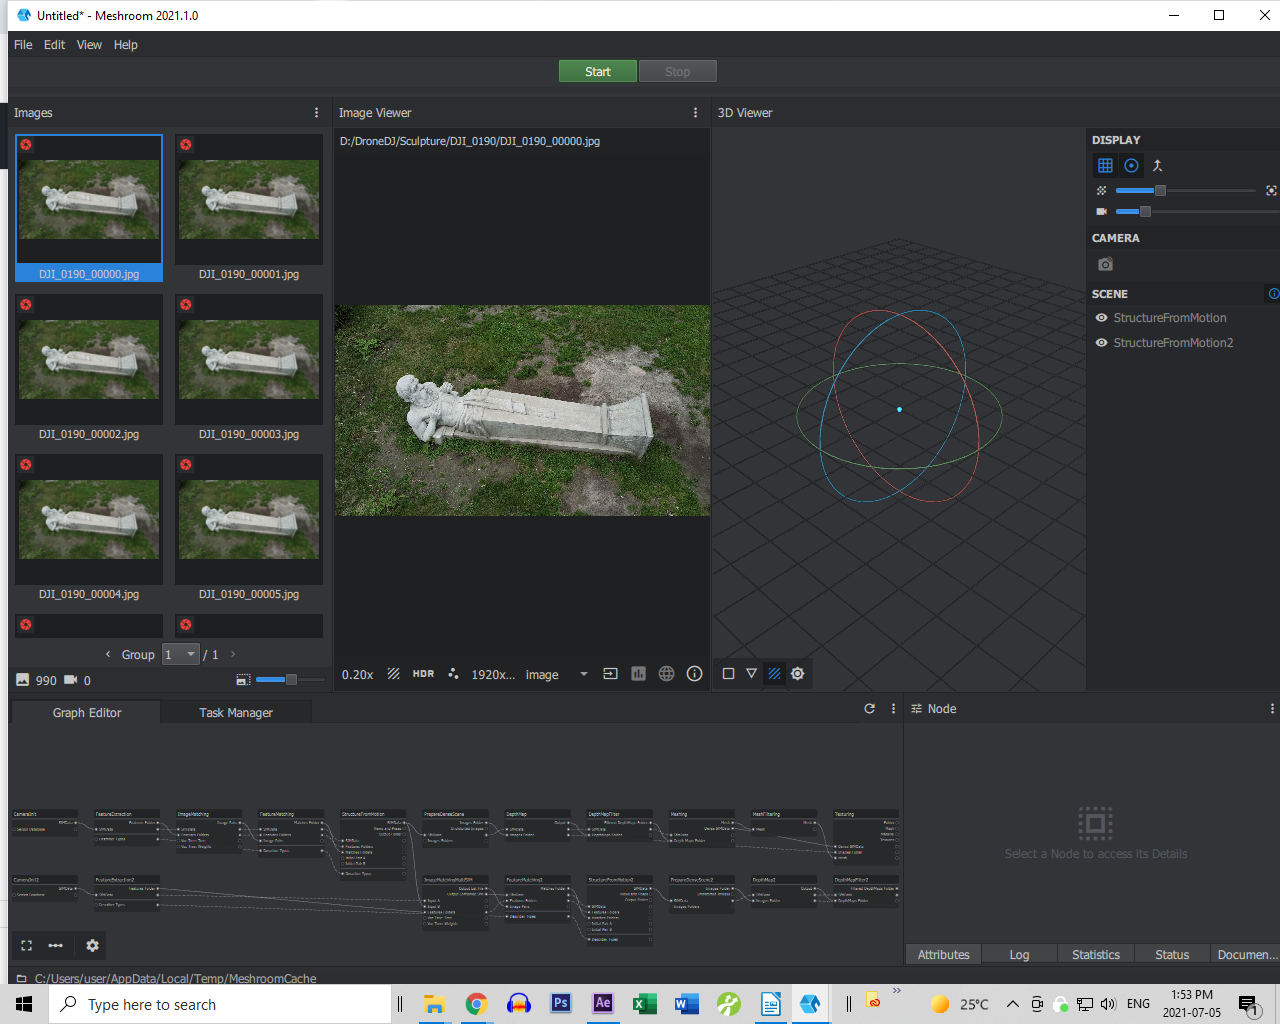Hide the StructureFromMotion2 scene item
The image size is (1280, 1024).
pyautogui.click(x=1101, y=343)
